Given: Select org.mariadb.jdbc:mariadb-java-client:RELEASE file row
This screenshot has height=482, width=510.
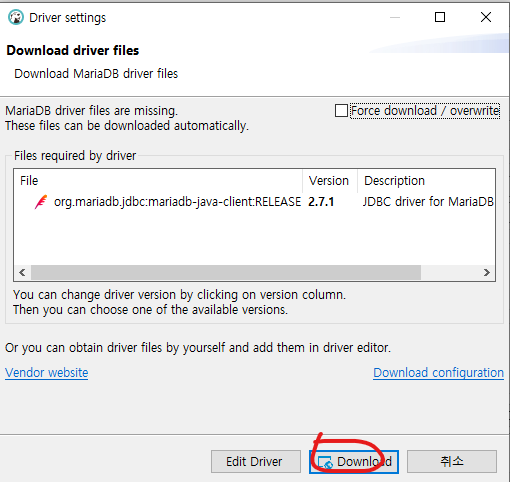Looking at the screenshot, I should click(x=255, y=202).
